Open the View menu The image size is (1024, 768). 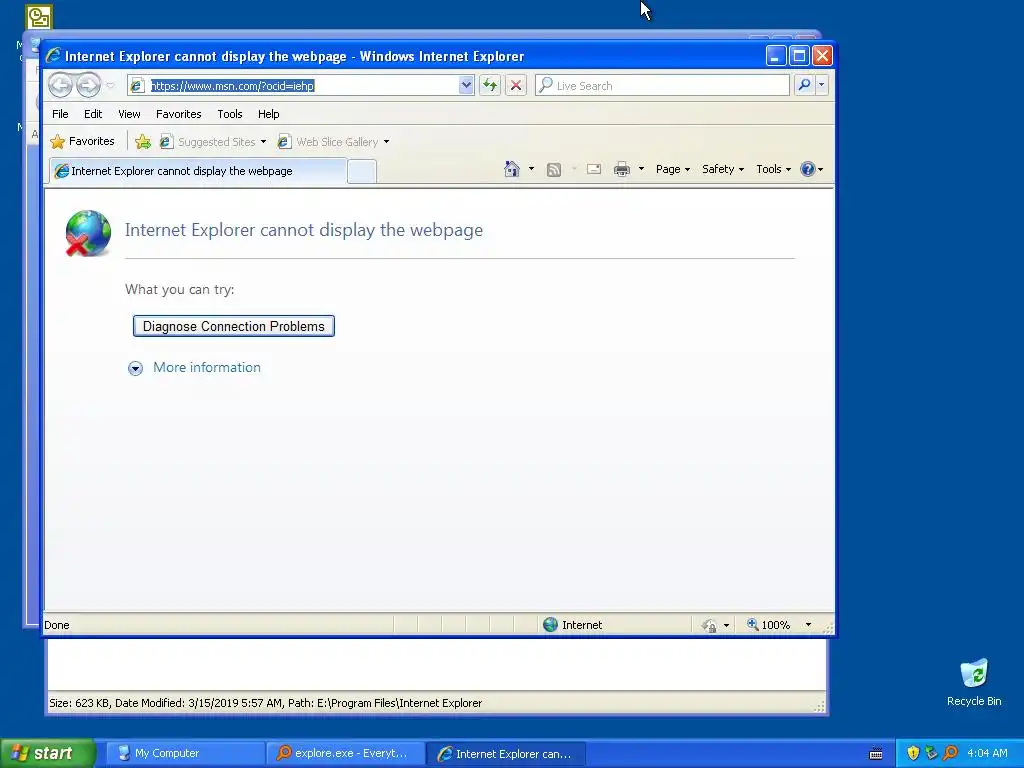pos(129,114)
